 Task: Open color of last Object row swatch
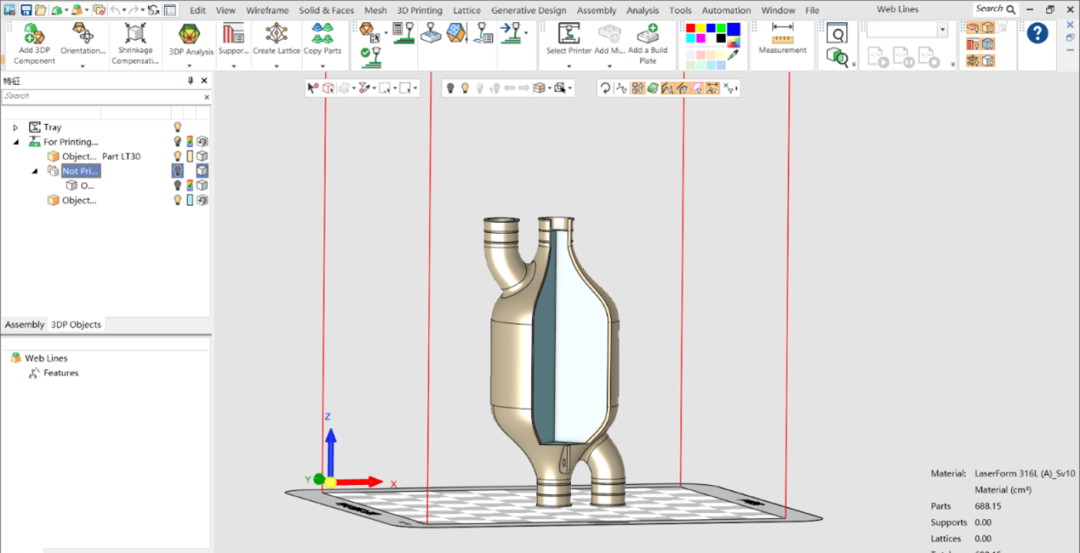(x=189, y=200)
